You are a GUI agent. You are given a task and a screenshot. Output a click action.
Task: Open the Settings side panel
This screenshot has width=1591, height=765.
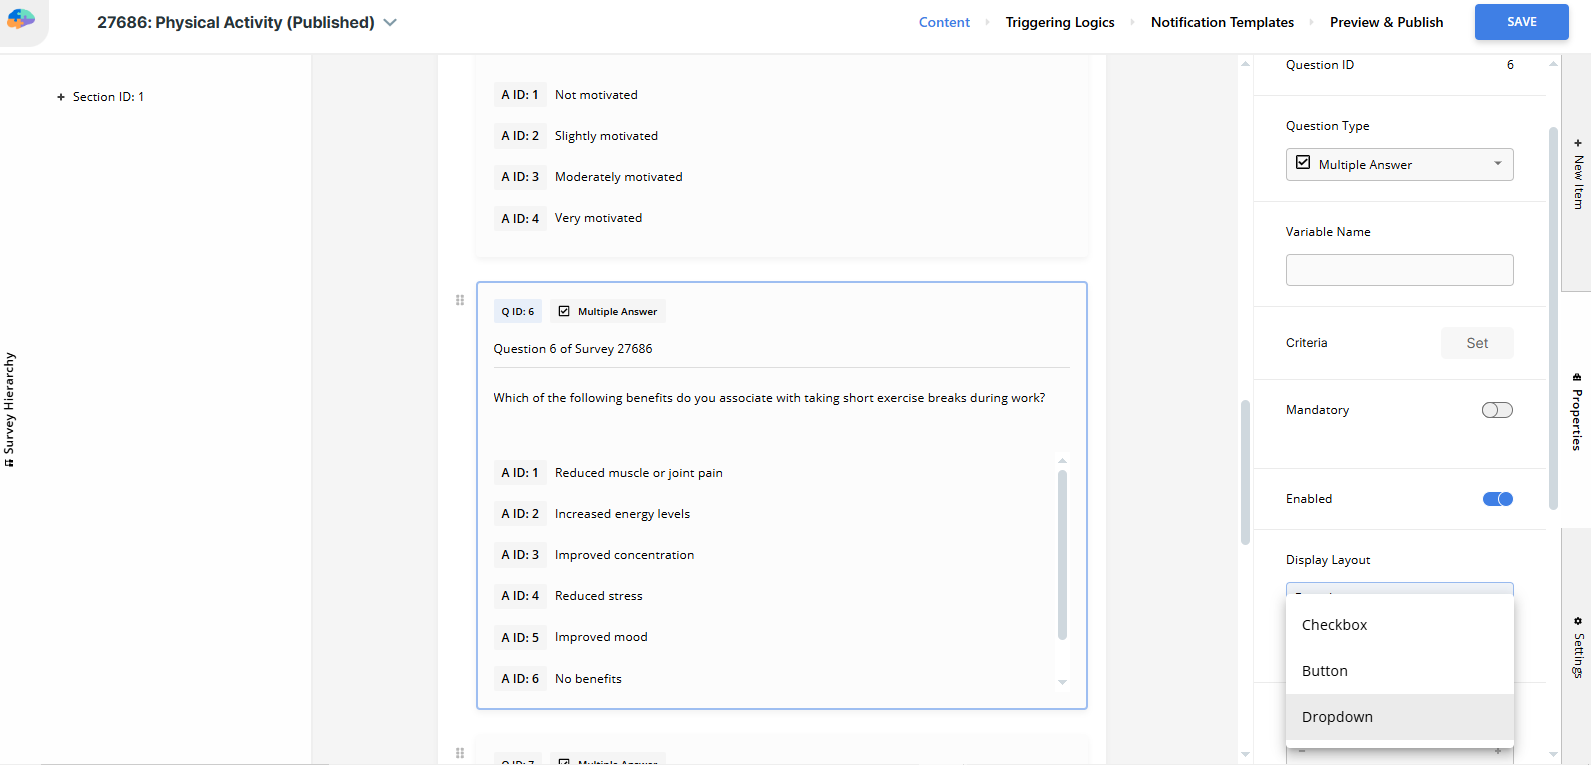(1577, 648)
